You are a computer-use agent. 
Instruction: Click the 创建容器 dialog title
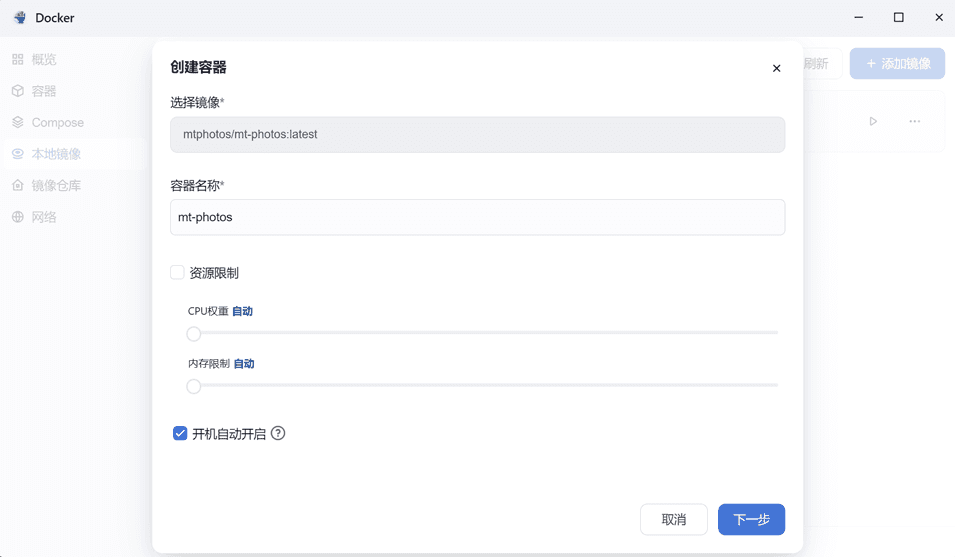(x=199, y=67)
